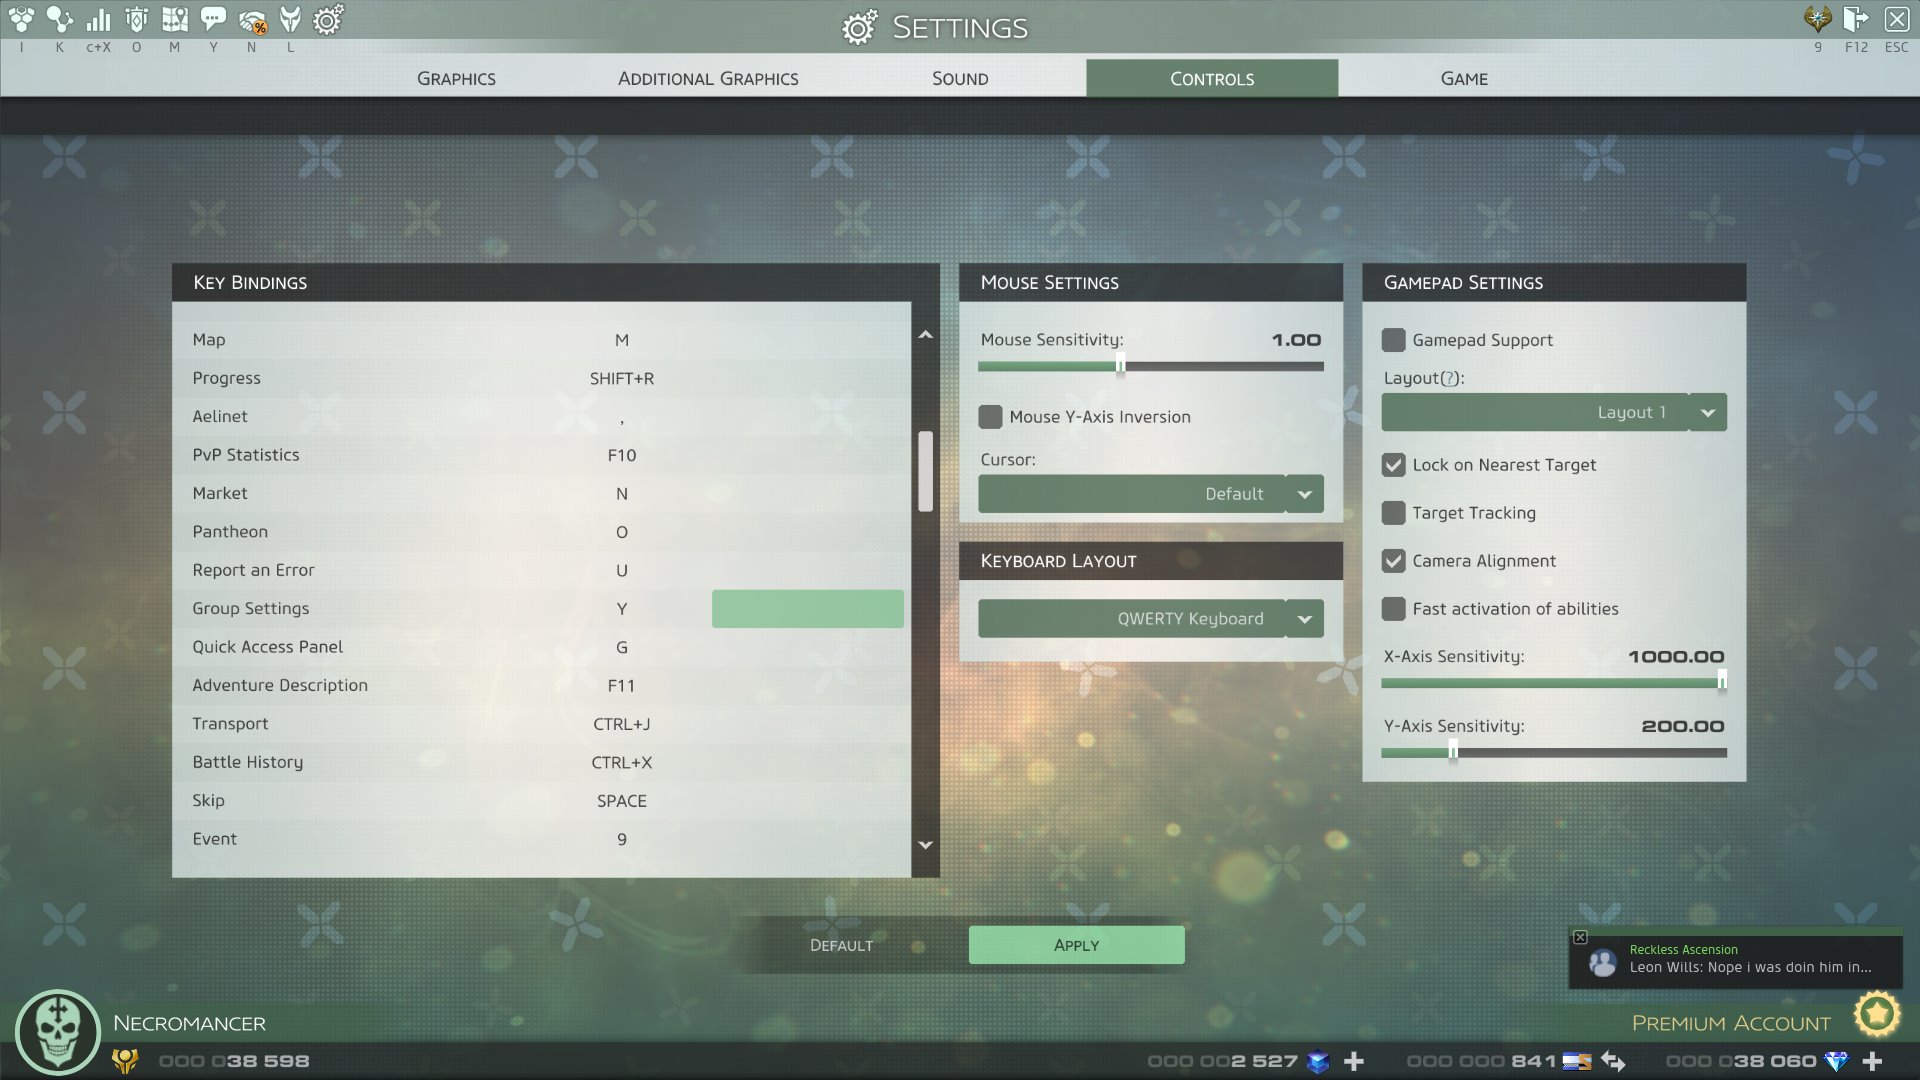This screenshot has height=1080, width=1920.
Task: Adjust the Y-Axis Sensitivity slider
Action: [1554, 752]
